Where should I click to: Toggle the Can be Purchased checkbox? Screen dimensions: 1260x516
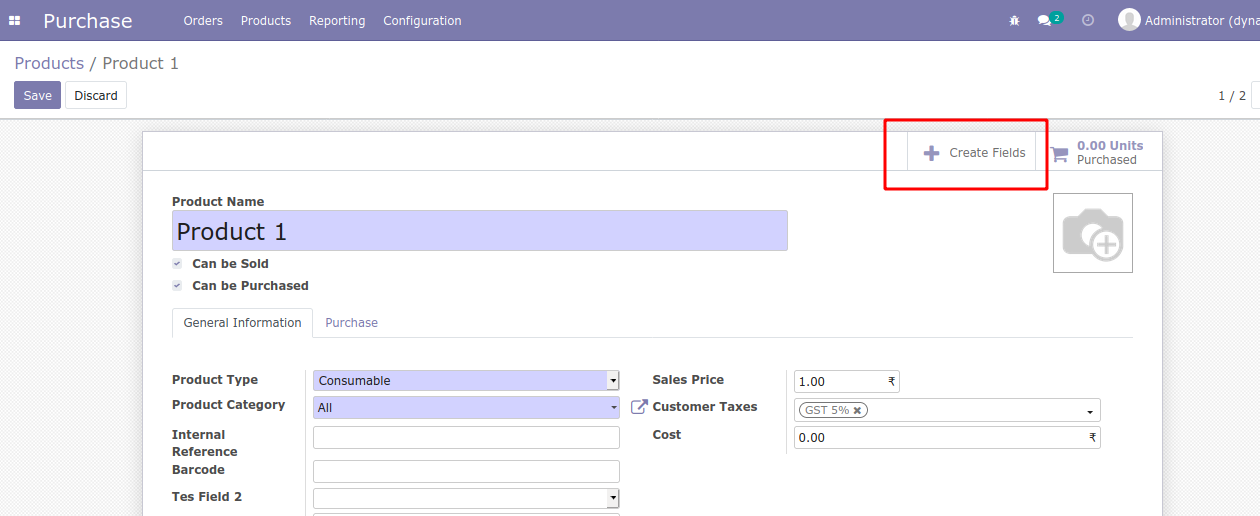pyautogui.click(x=177, y=286)
